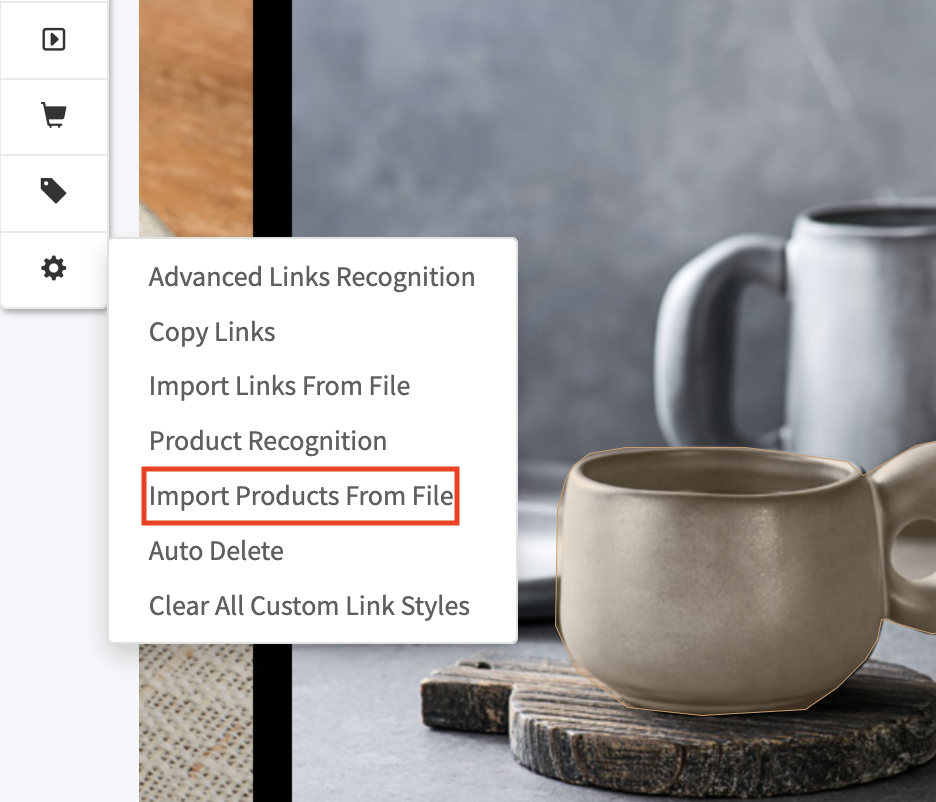Choose Advanced Links Recognition
This screenshot has height=802, width=936.
(312, 277)
